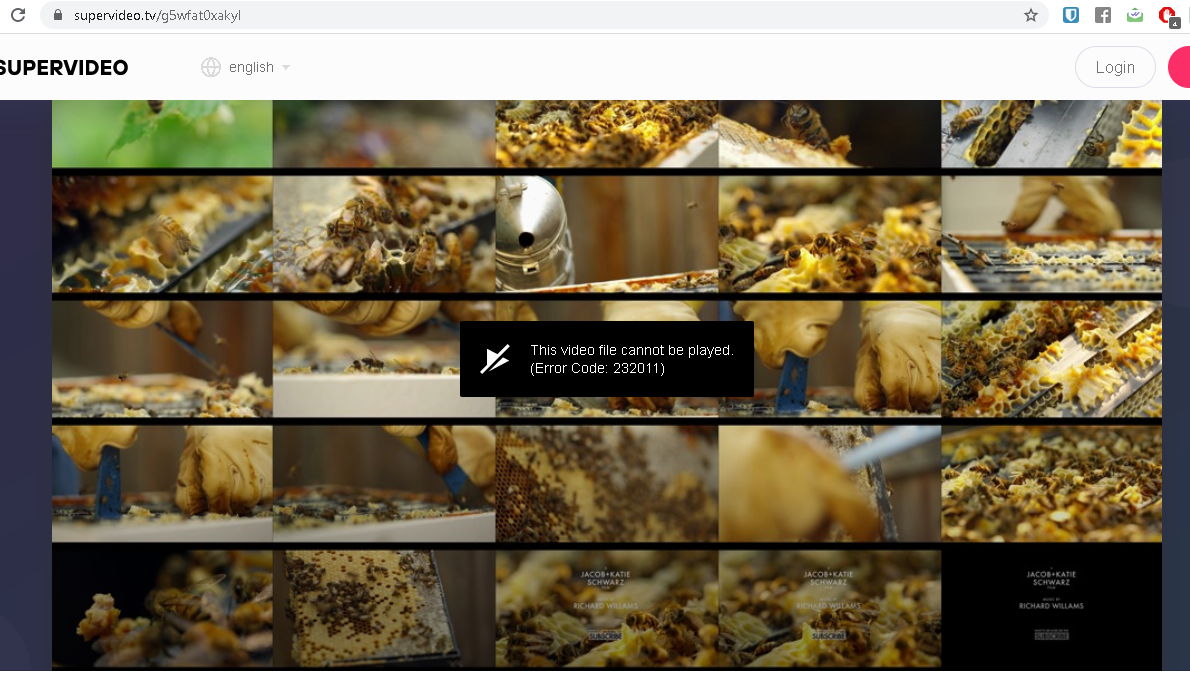Expand the english language dropdown arrow

pyautogui.click(x=286, y=68)
